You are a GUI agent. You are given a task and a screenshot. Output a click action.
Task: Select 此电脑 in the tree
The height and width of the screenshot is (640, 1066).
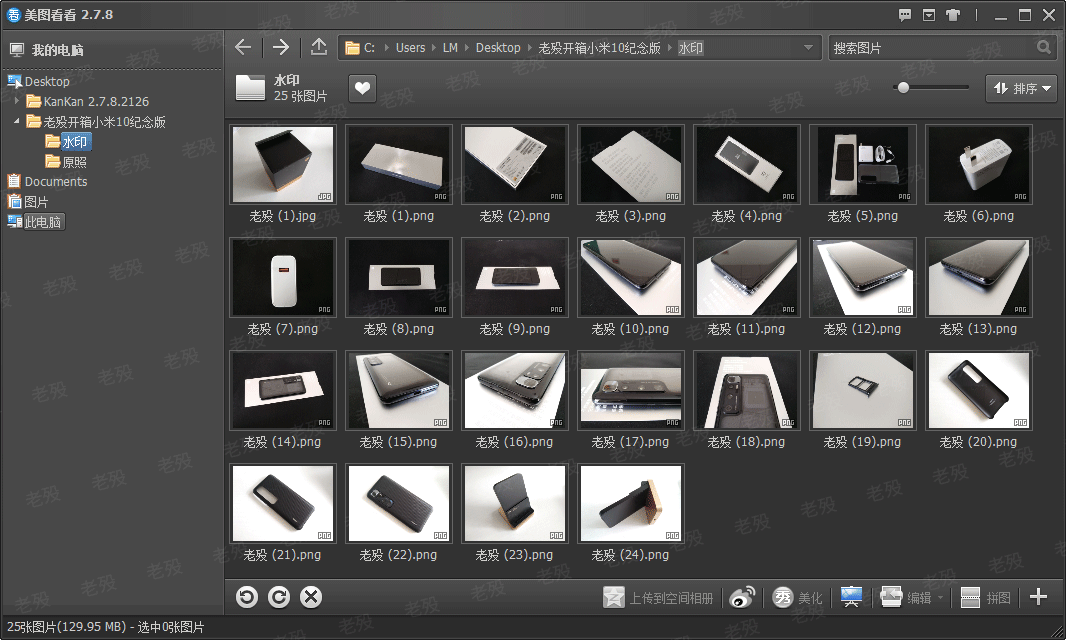tap(43, 222)
